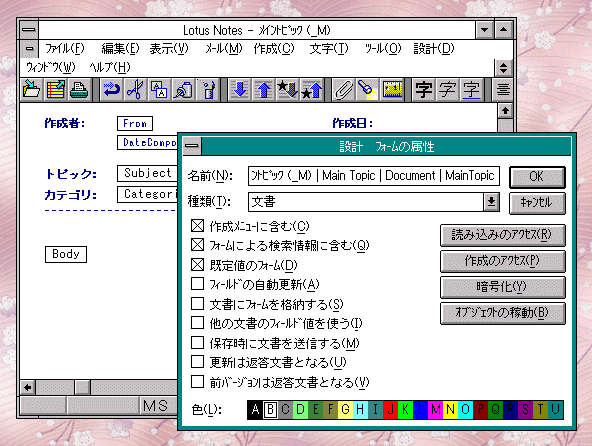Image resolution: width=592 pixels, height=446 pixels.
Task: Uncheck 既定値のフォーム checkbox
Action: tap(197, 265)
